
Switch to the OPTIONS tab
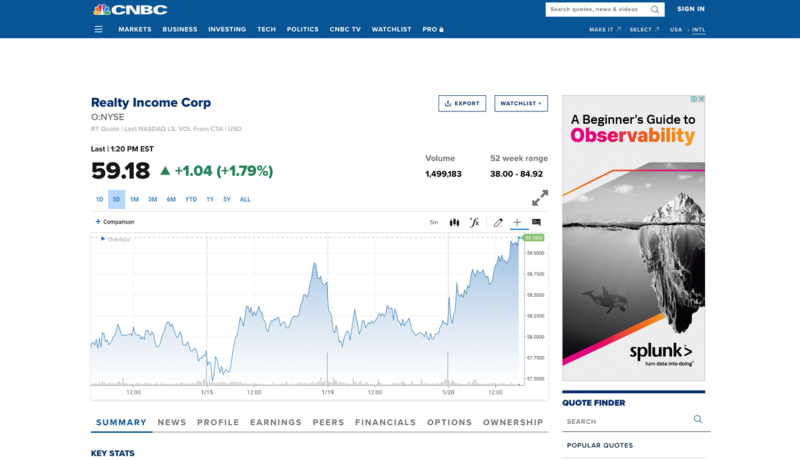(x=449, y=422)
